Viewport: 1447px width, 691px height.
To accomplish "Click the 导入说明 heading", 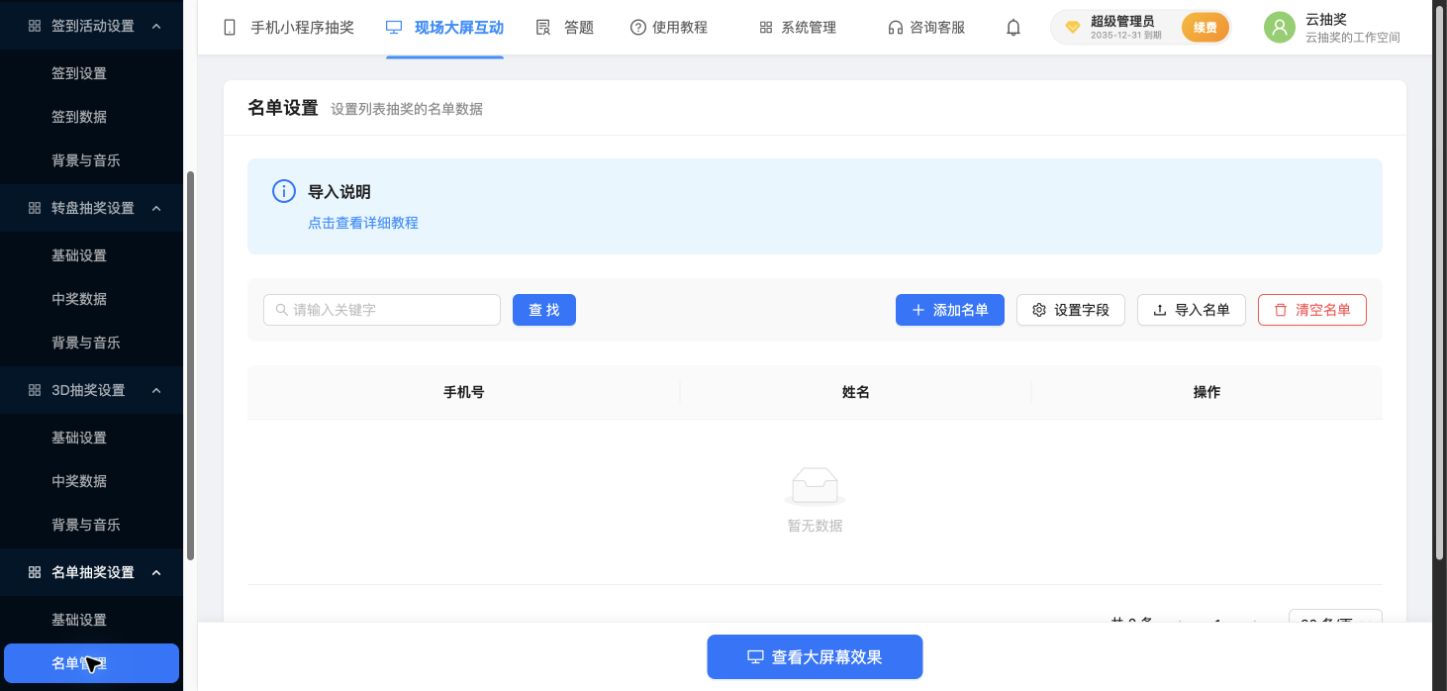I will pos(339,192).
